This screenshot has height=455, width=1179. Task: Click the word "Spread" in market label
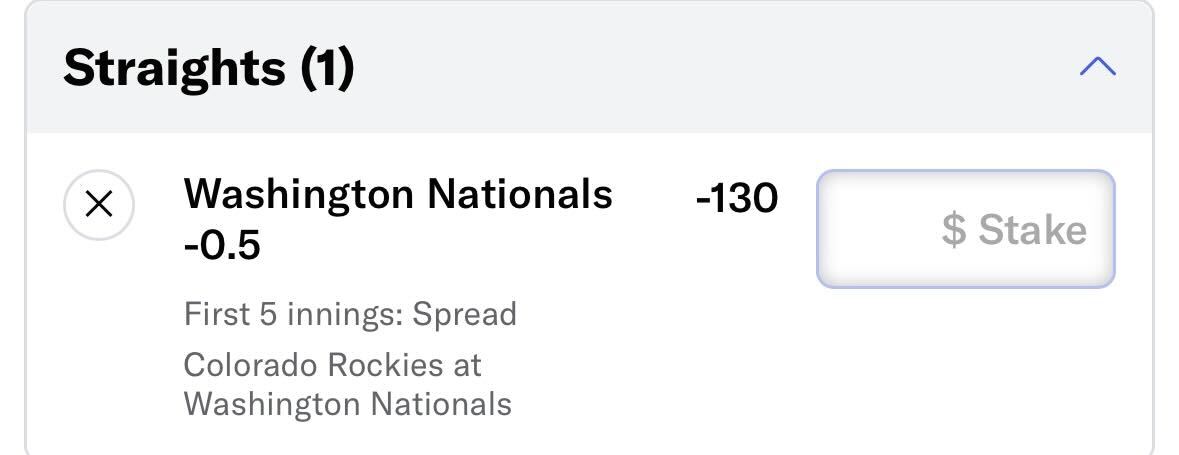(x=465, y=314)
